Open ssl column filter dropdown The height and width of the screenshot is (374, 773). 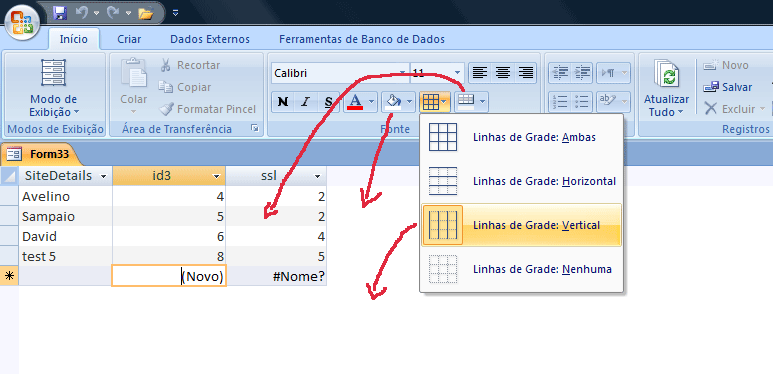tap(317, 176)
